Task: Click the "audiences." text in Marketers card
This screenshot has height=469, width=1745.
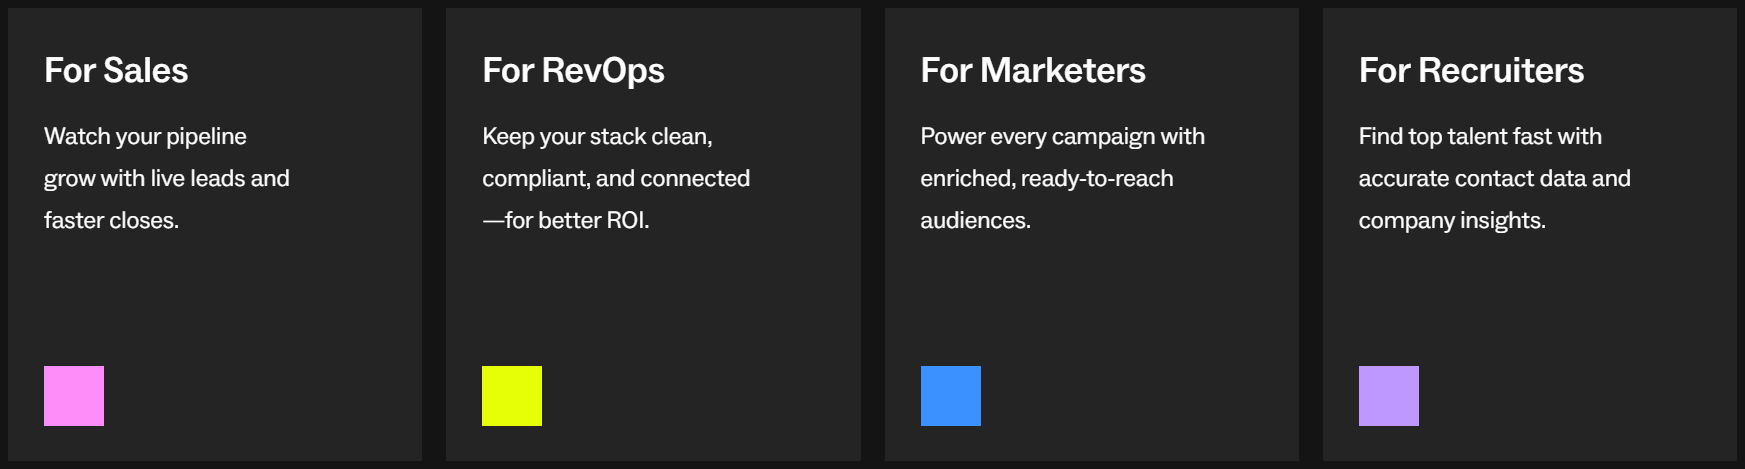Action: click(x=975, y=220)
